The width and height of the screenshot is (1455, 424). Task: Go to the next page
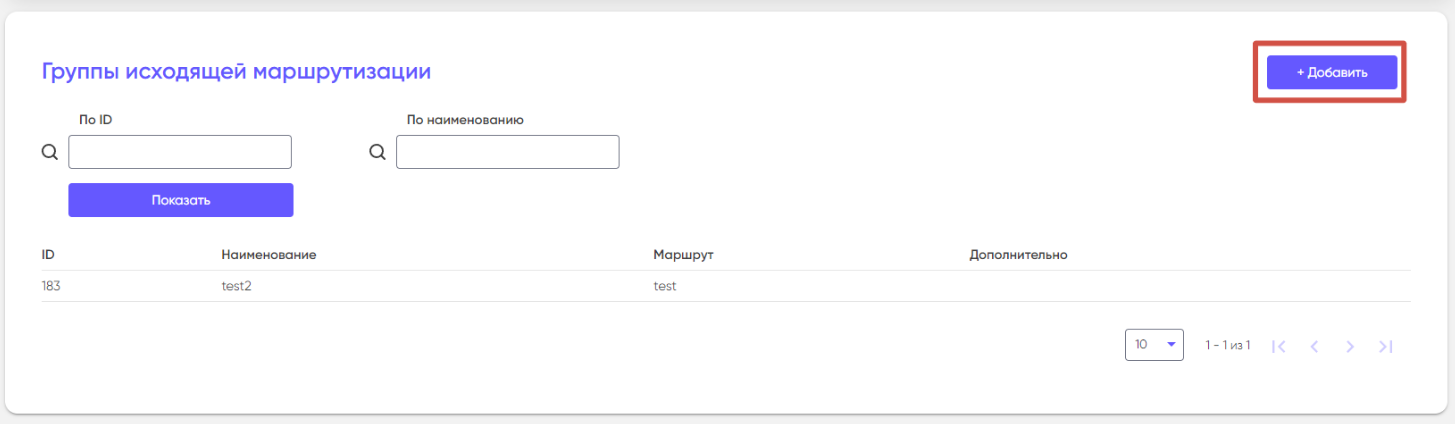tap(1350, 346)
